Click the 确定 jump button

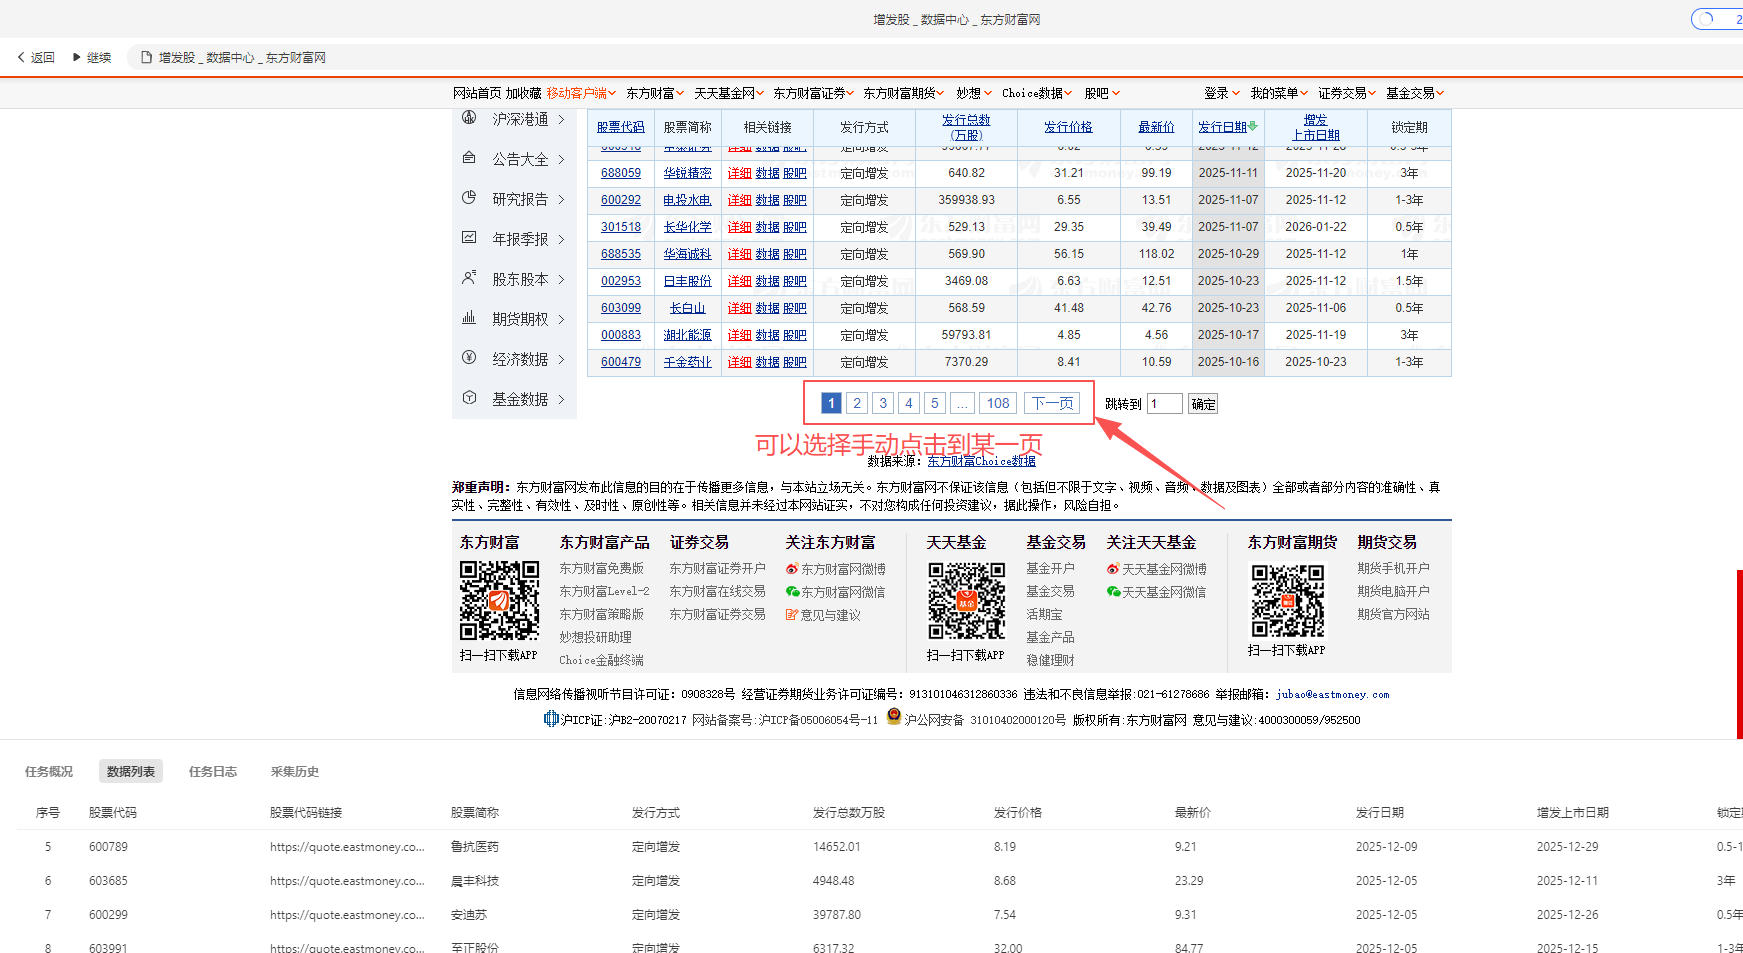click(x=1203, y=404)
